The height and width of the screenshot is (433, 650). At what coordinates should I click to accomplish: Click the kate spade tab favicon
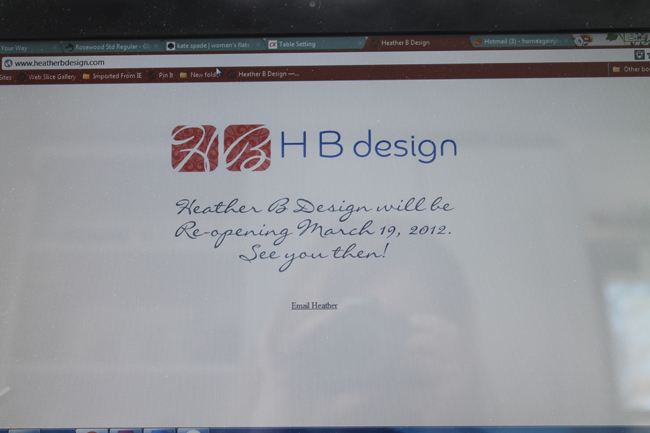coord(170,46)
